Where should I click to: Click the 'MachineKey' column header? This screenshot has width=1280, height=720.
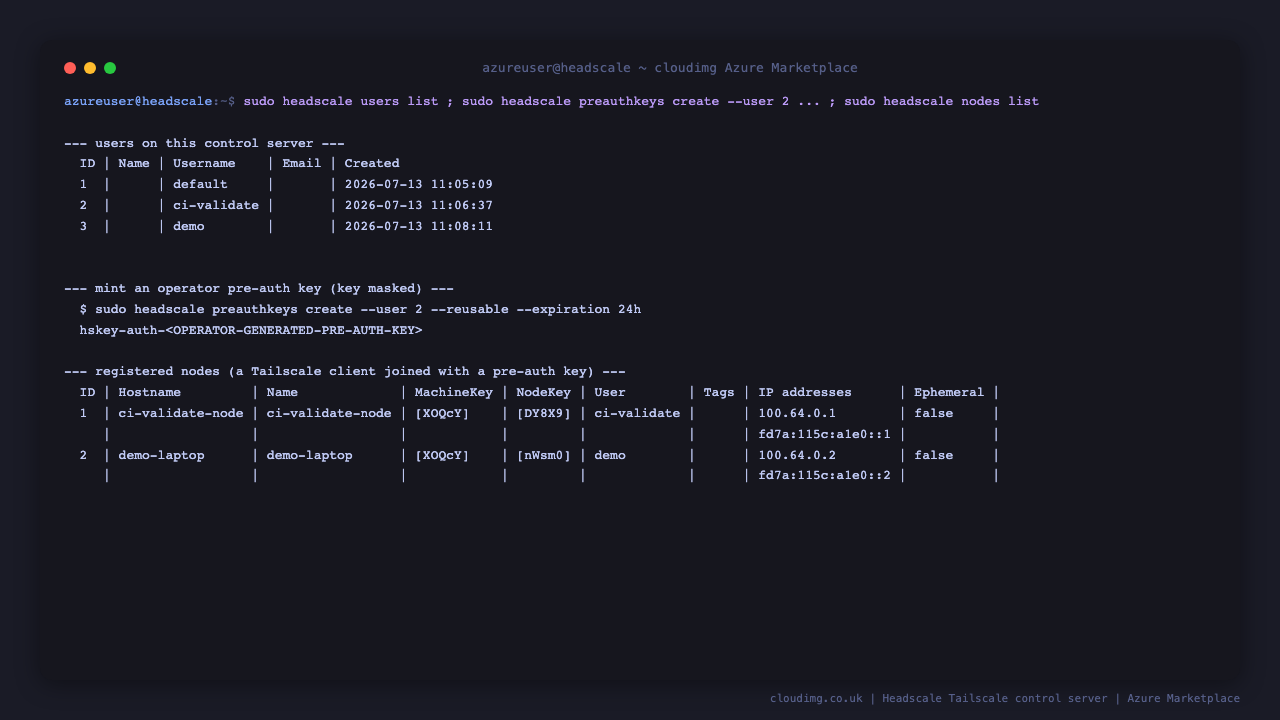point(454,392)
